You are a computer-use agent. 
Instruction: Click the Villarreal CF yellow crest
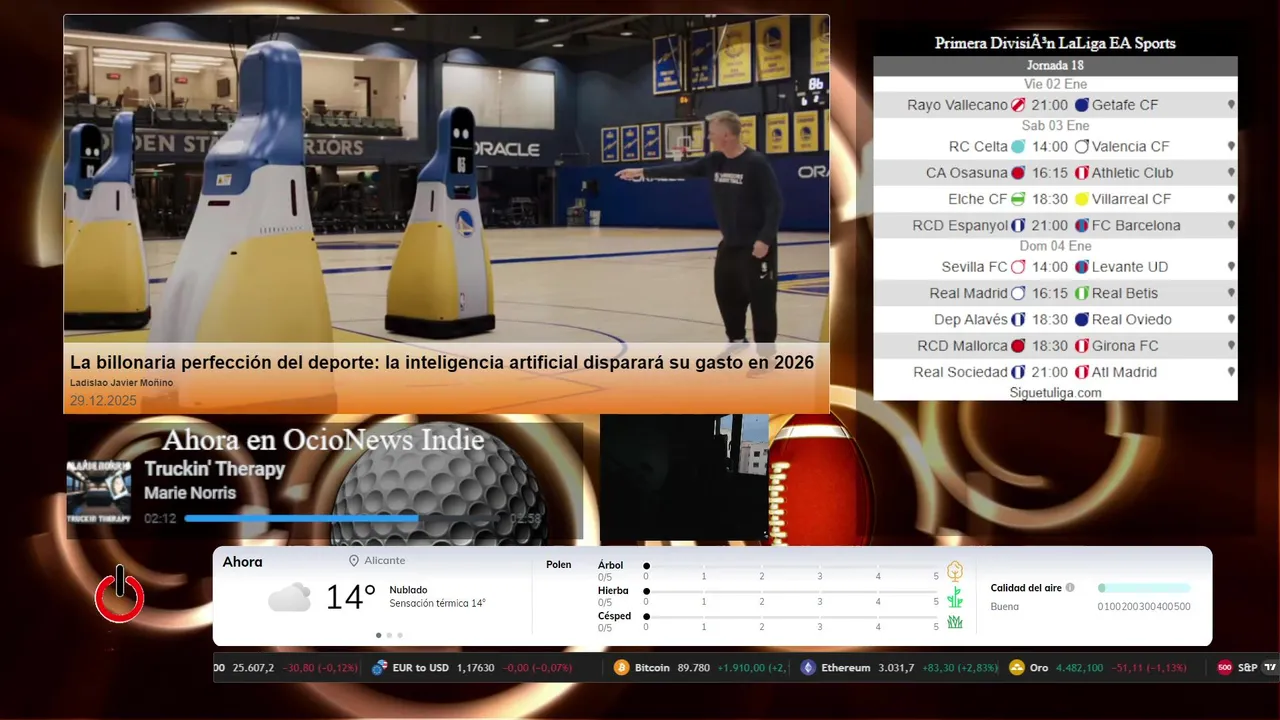pos(1082,199)
